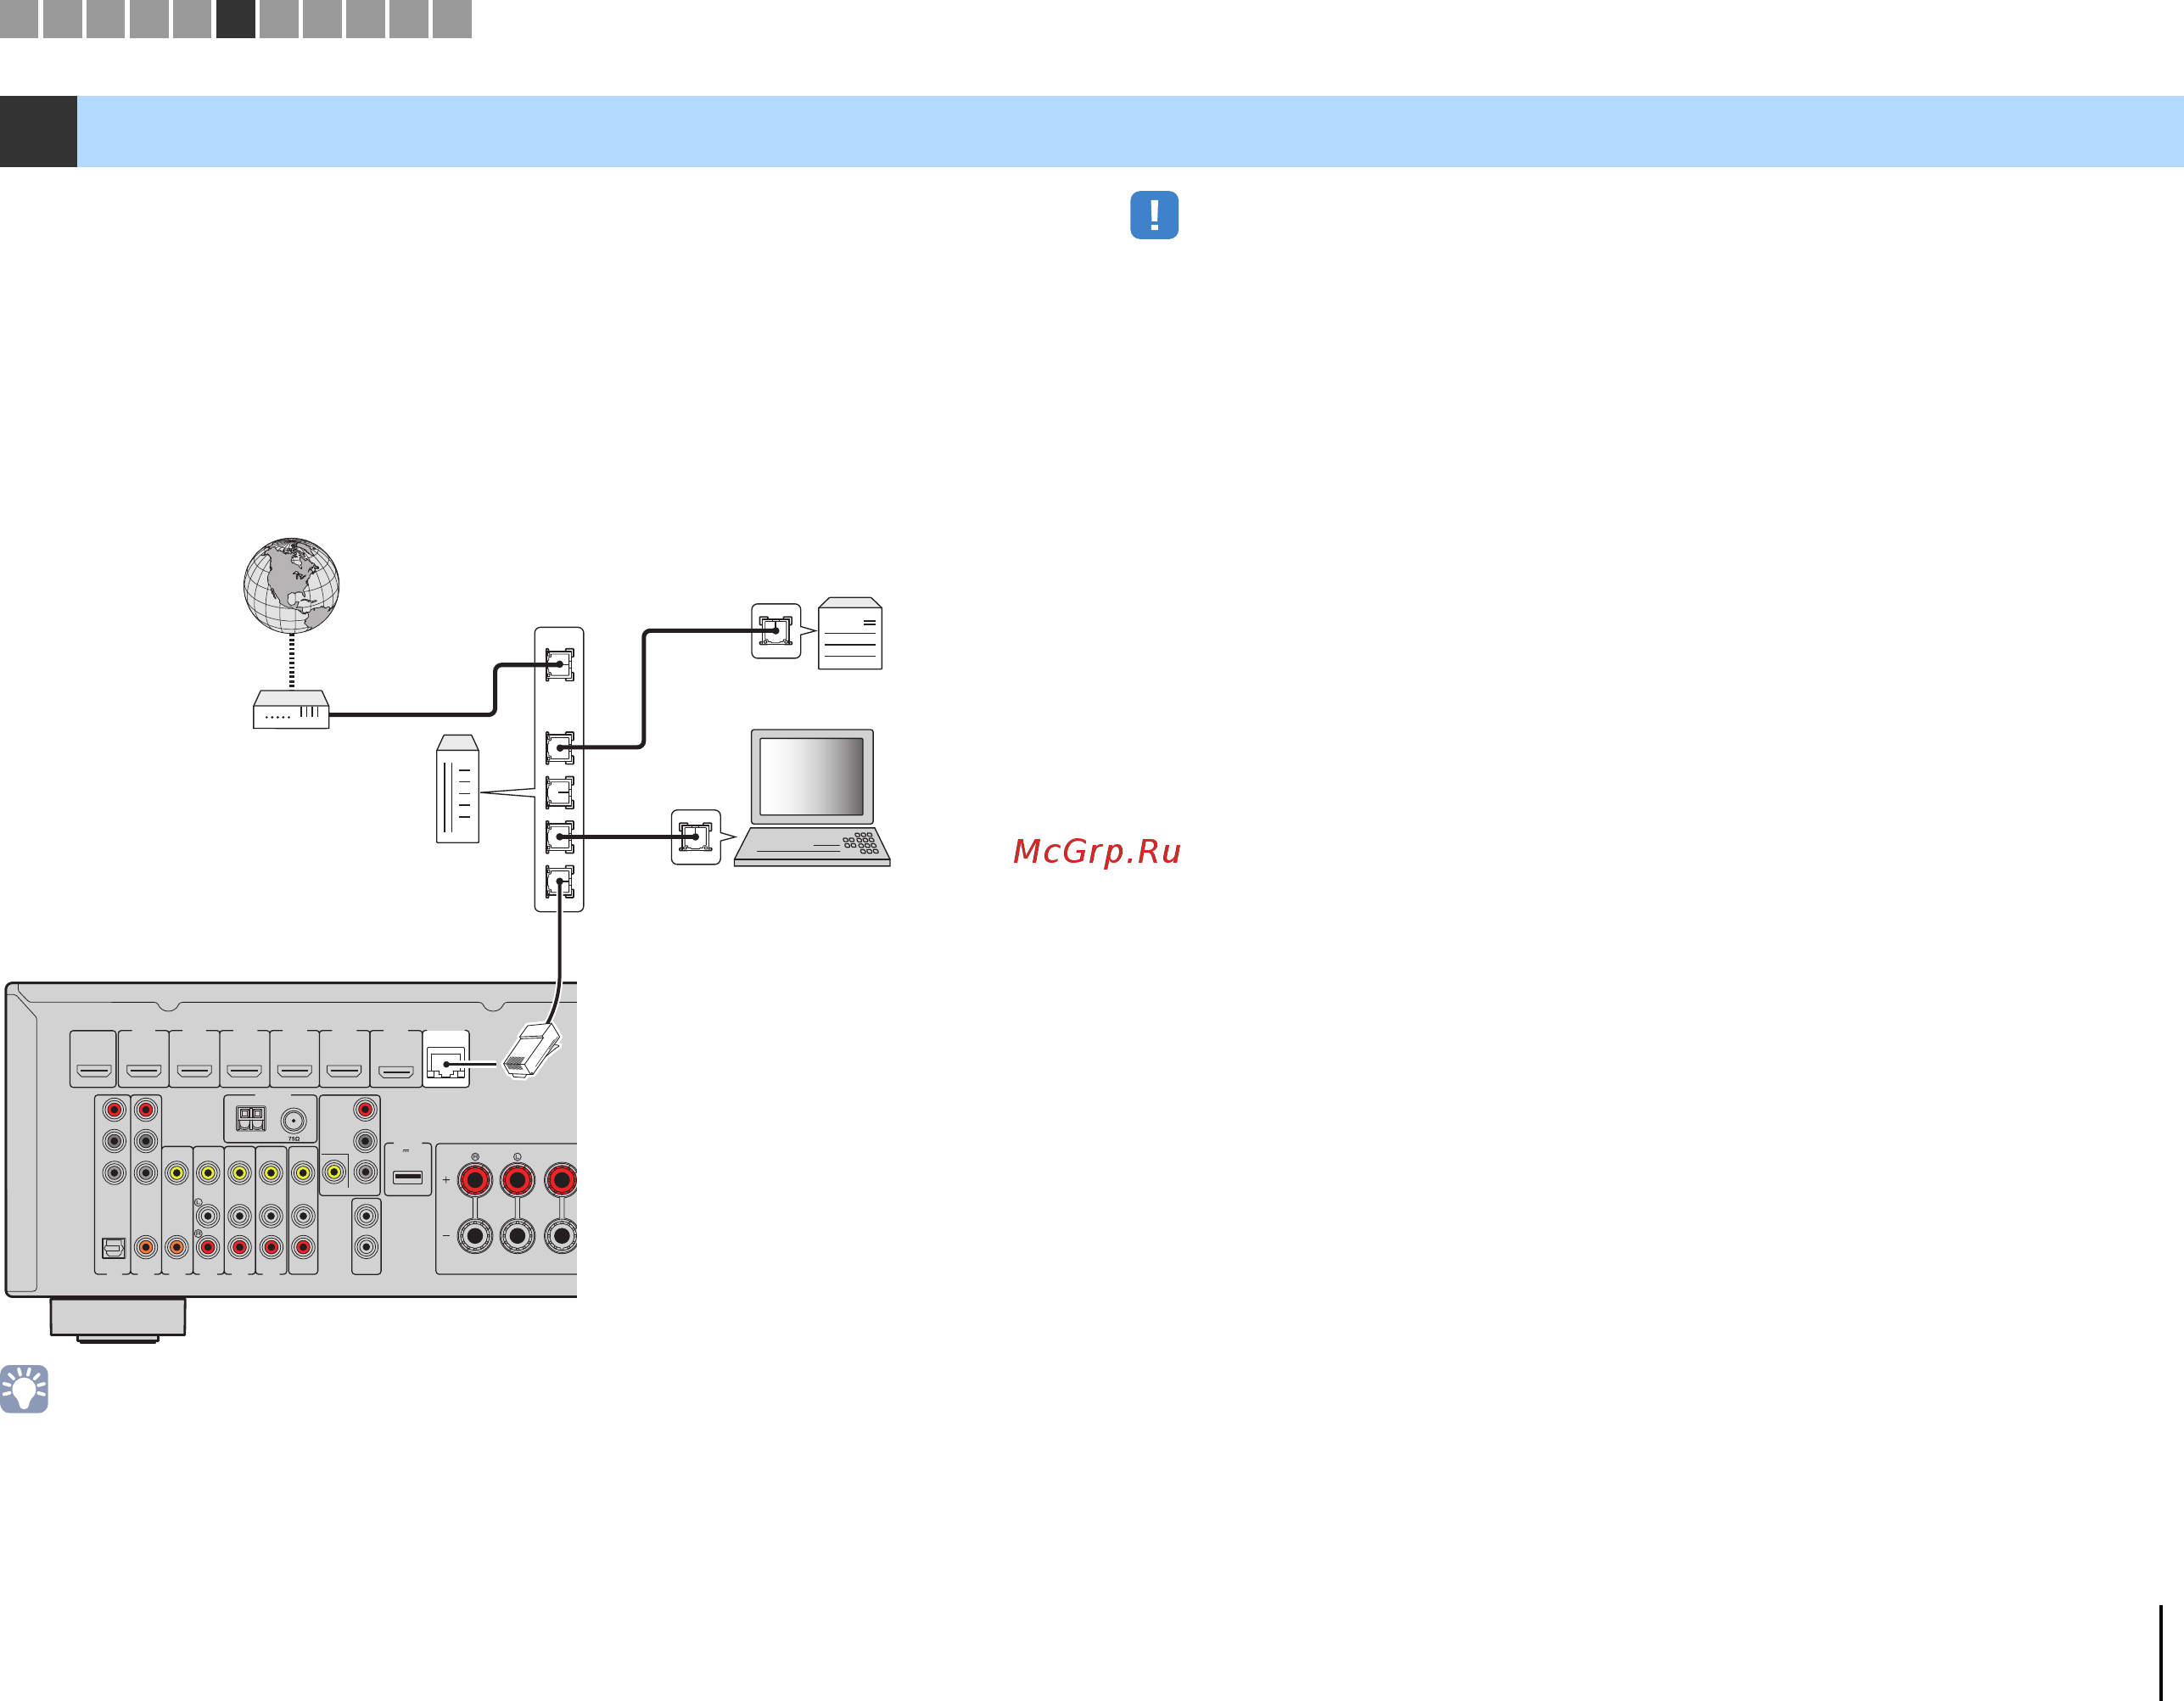Select the dark active tab square
The image size is (2184, 1701).
click(236, 19)
